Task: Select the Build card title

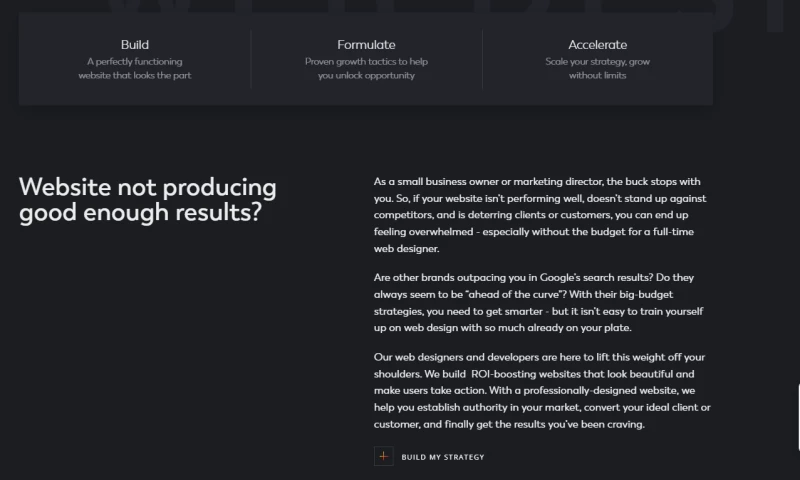Action: (135, 45)
